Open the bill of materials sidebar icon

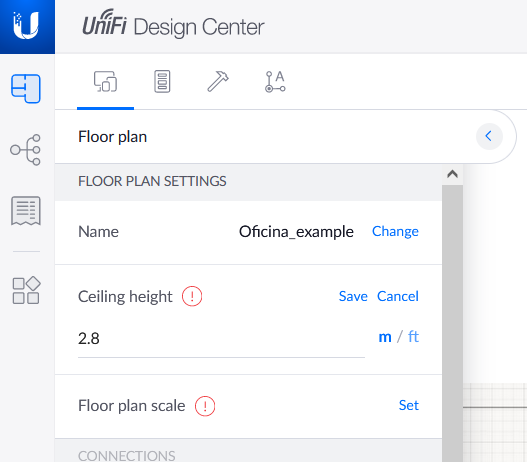[26, 211]
